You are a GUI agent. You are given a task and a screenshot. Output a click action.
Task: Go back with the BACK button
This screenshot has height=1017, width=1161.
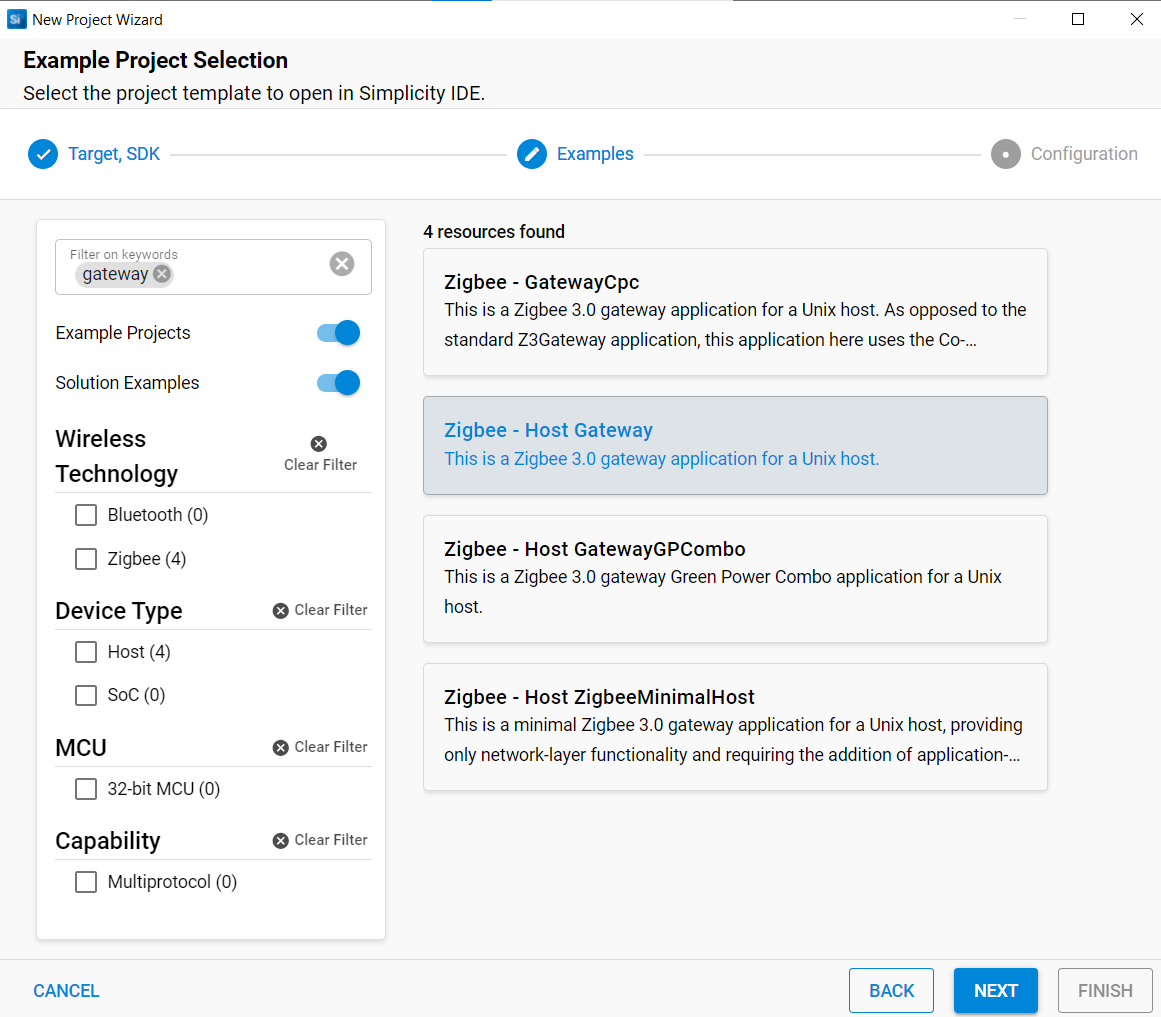(x=891, y=991)
